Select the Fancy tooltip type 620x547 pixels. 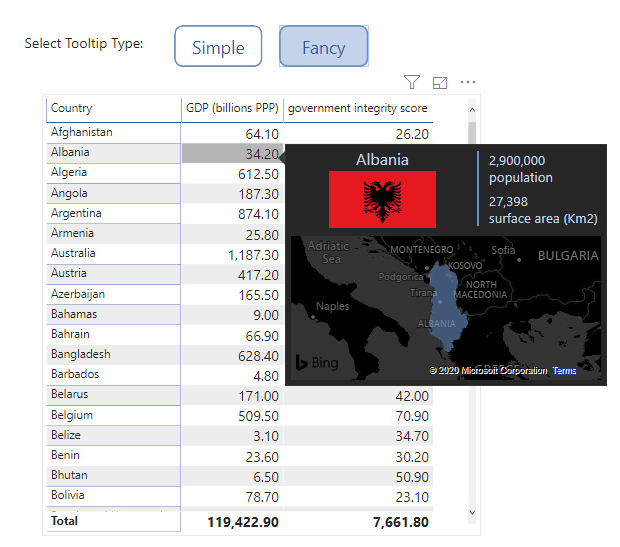(x=323, y=47)
